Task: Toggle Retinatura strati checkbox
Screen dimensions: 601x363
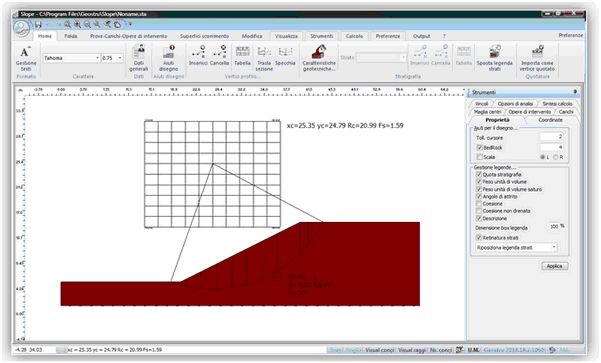Action: tap(479, 238)
